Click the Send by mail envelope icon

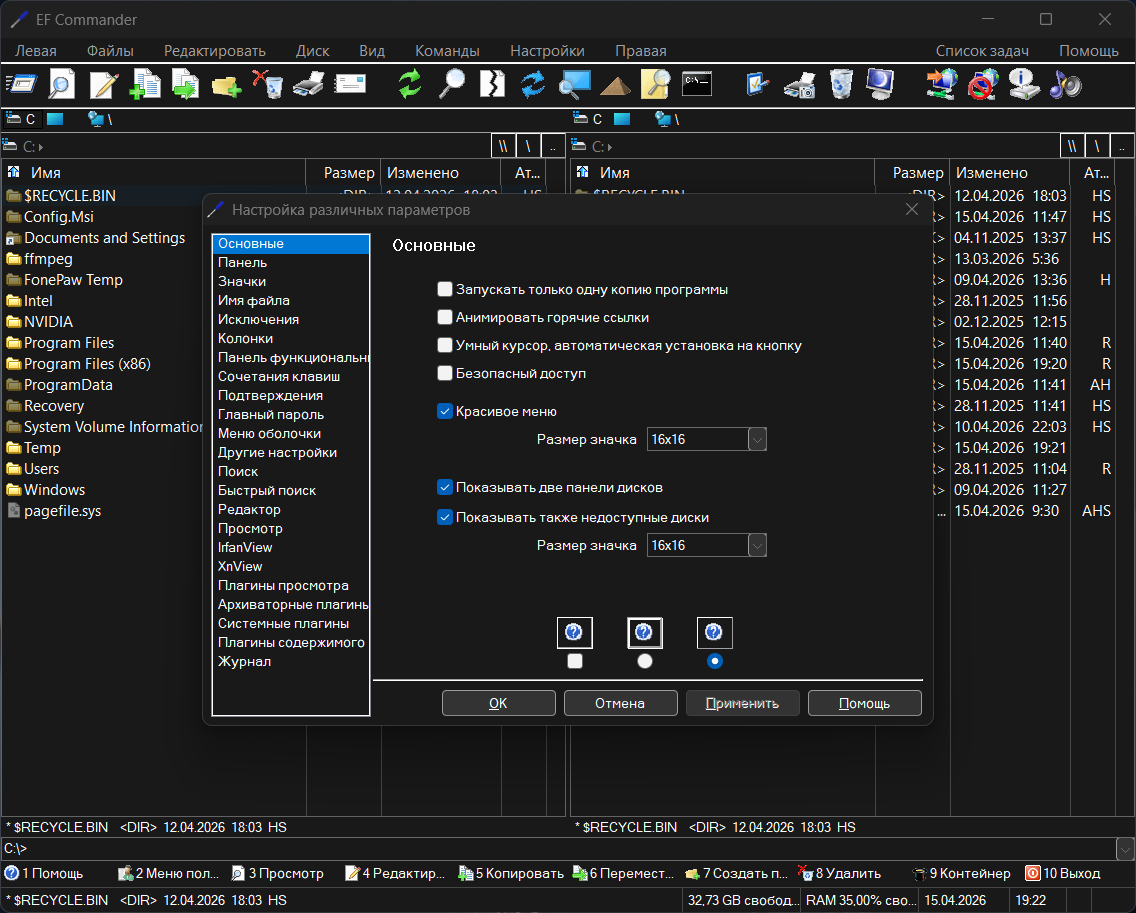click(x=350, y=84)
